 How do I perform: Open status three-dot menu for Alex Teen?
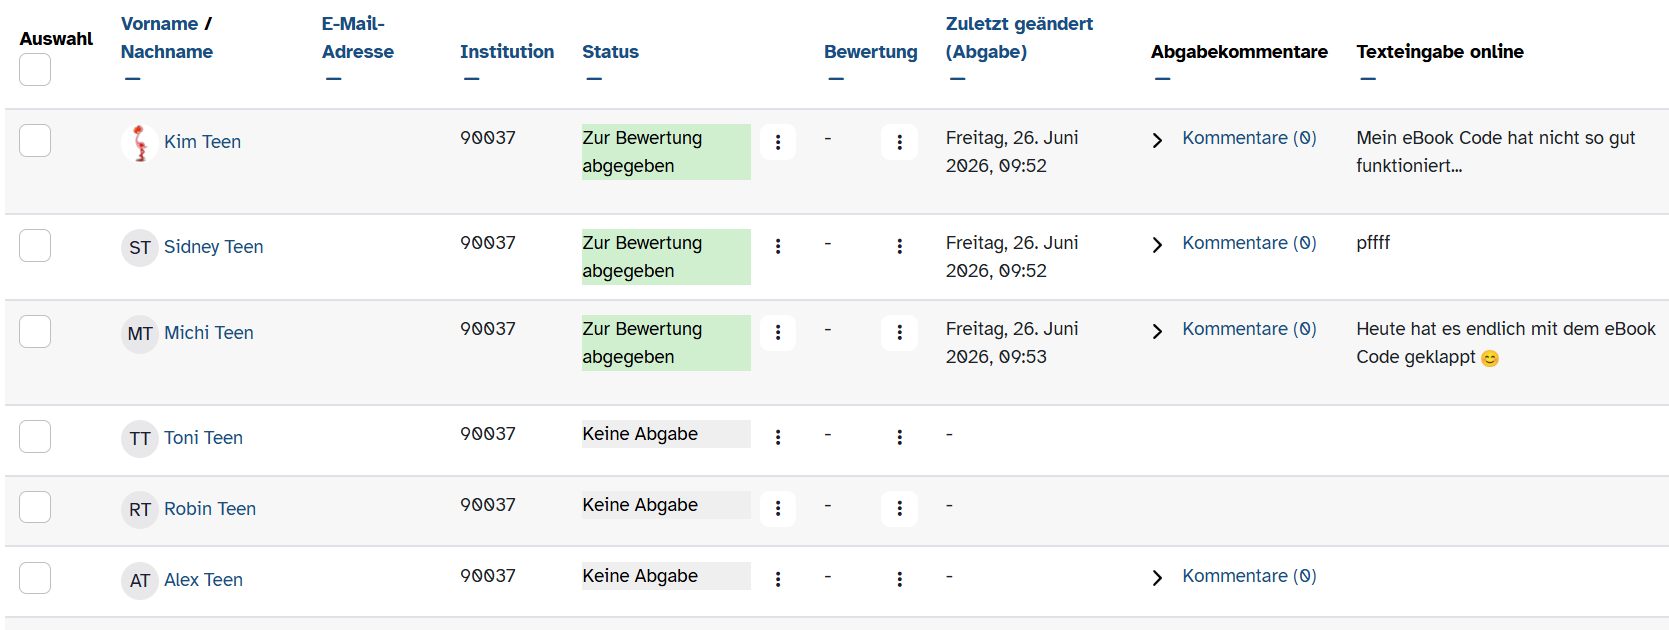click(x=778, y=579)
